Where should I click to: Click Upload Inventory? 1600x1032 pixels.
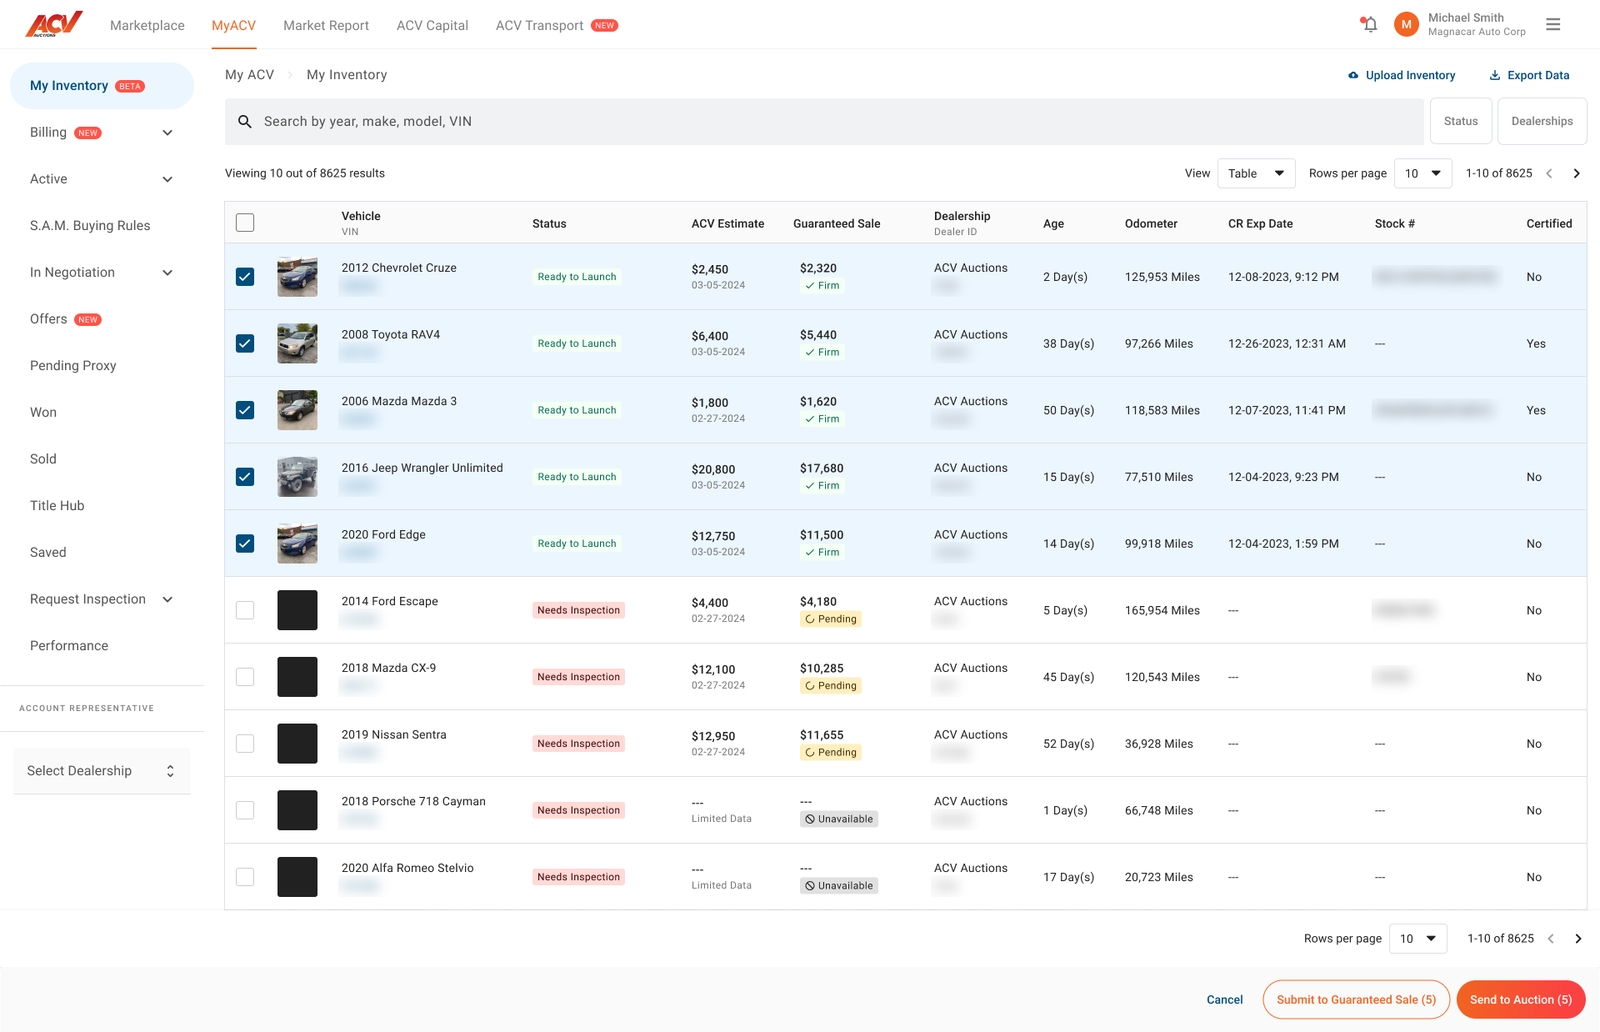click(x=1401, y=75)
